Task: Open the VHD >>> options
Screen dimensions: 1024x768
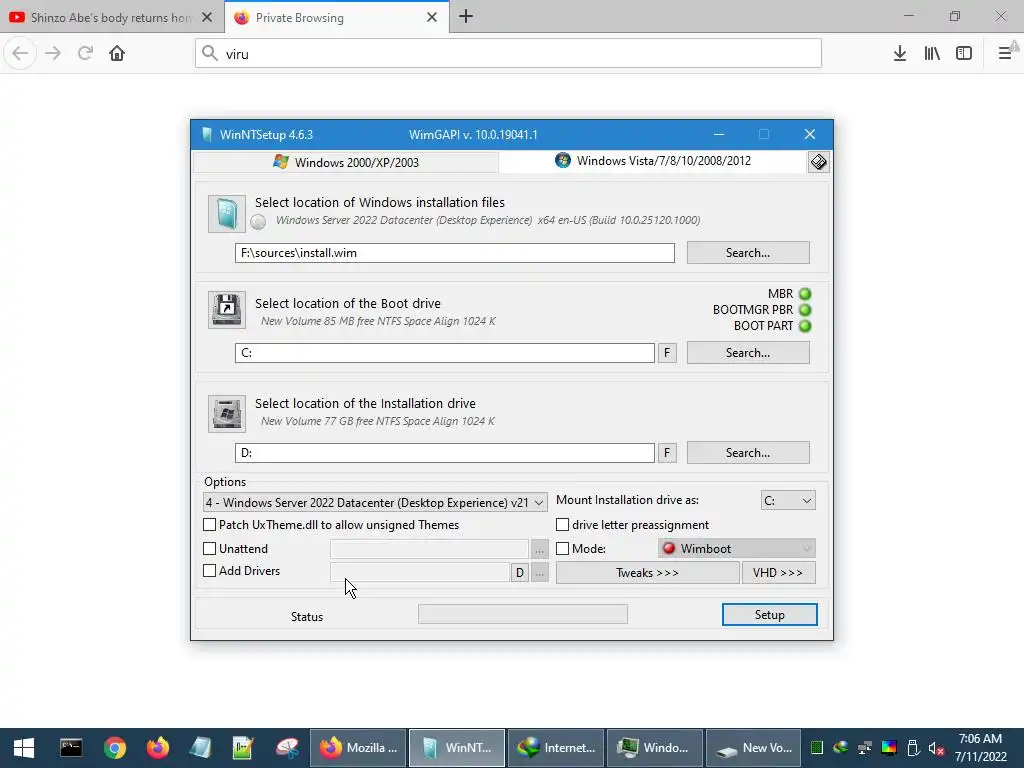Action: coord(778,573)
